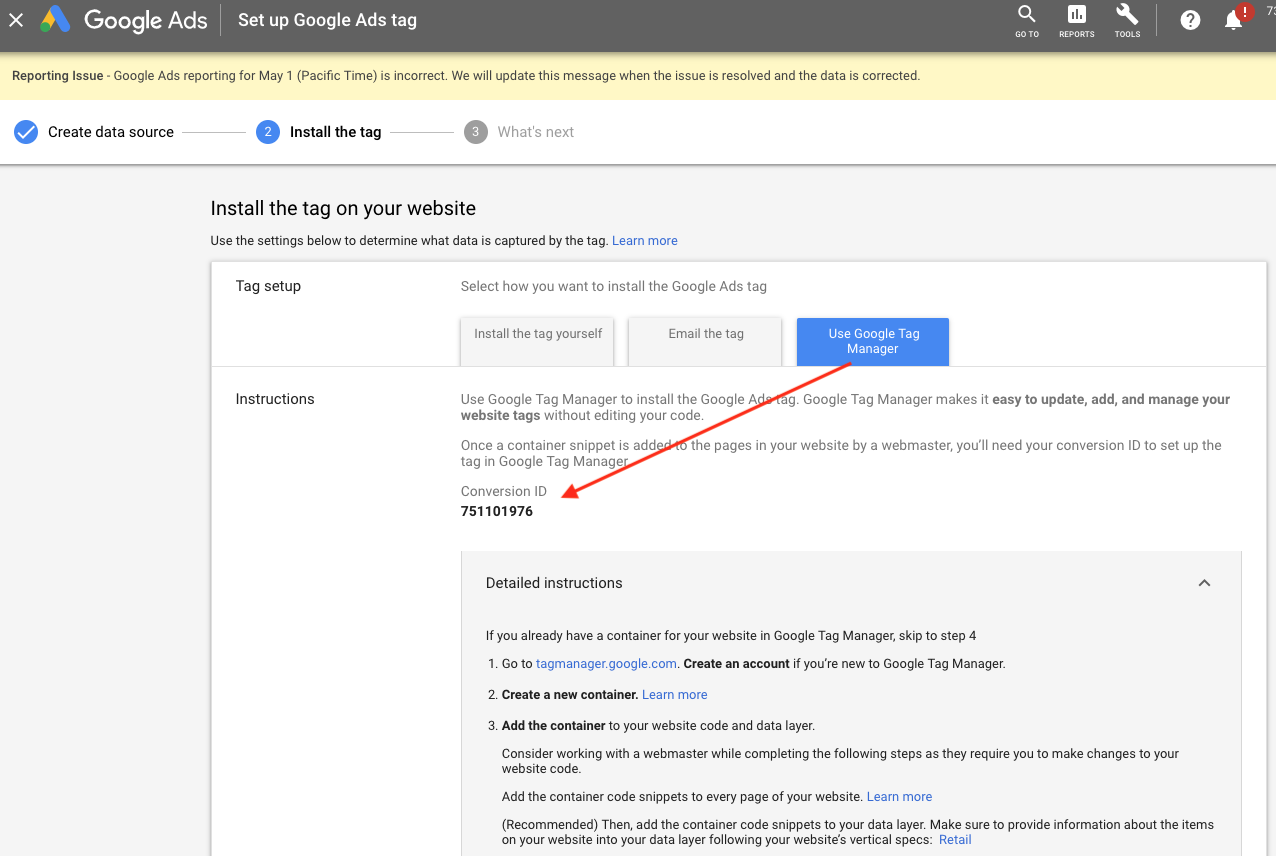Click the Add the container step text

[x=658, y=726]
